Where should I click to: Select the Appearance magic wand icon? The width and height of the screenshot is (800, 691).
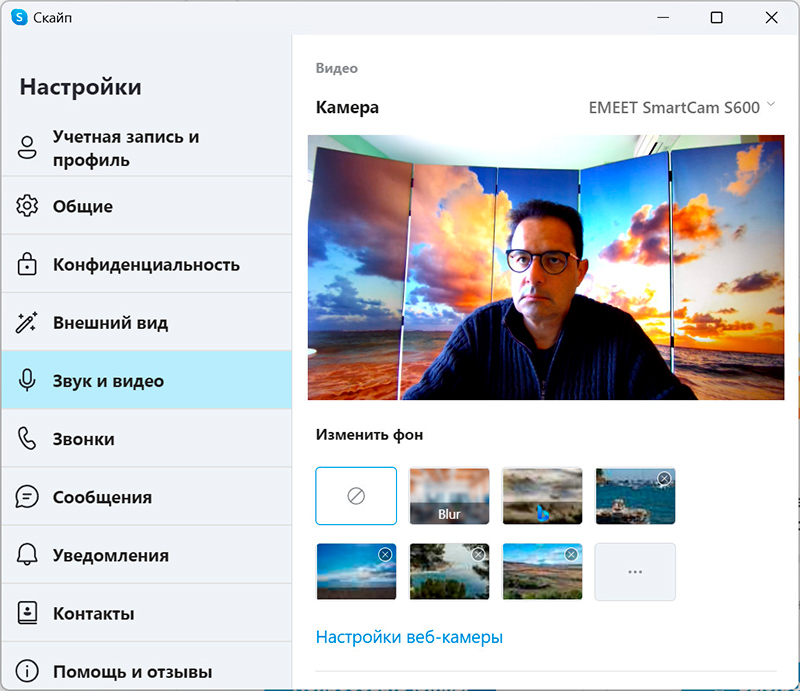(27, 323)
